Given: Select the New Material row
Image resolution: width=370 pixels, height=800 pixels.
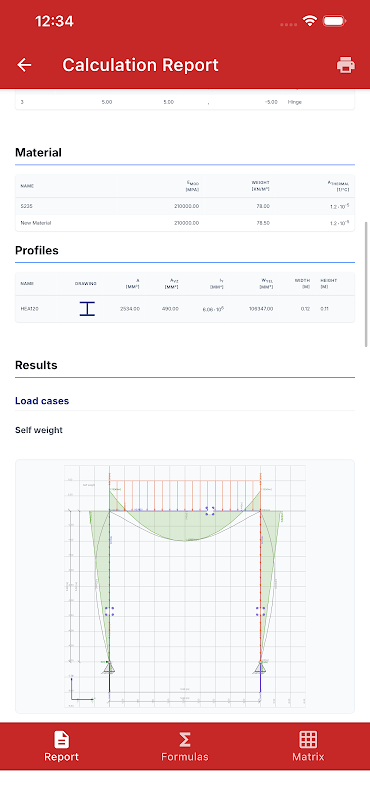Looking at the screenshot, I should pyautogui.click(x=185, y=223).
